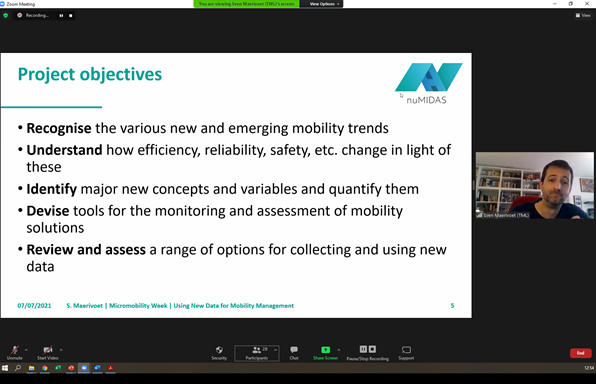Screen dimensions: 596x384
Task: Open the Chat panel
Action: (294, 352)
